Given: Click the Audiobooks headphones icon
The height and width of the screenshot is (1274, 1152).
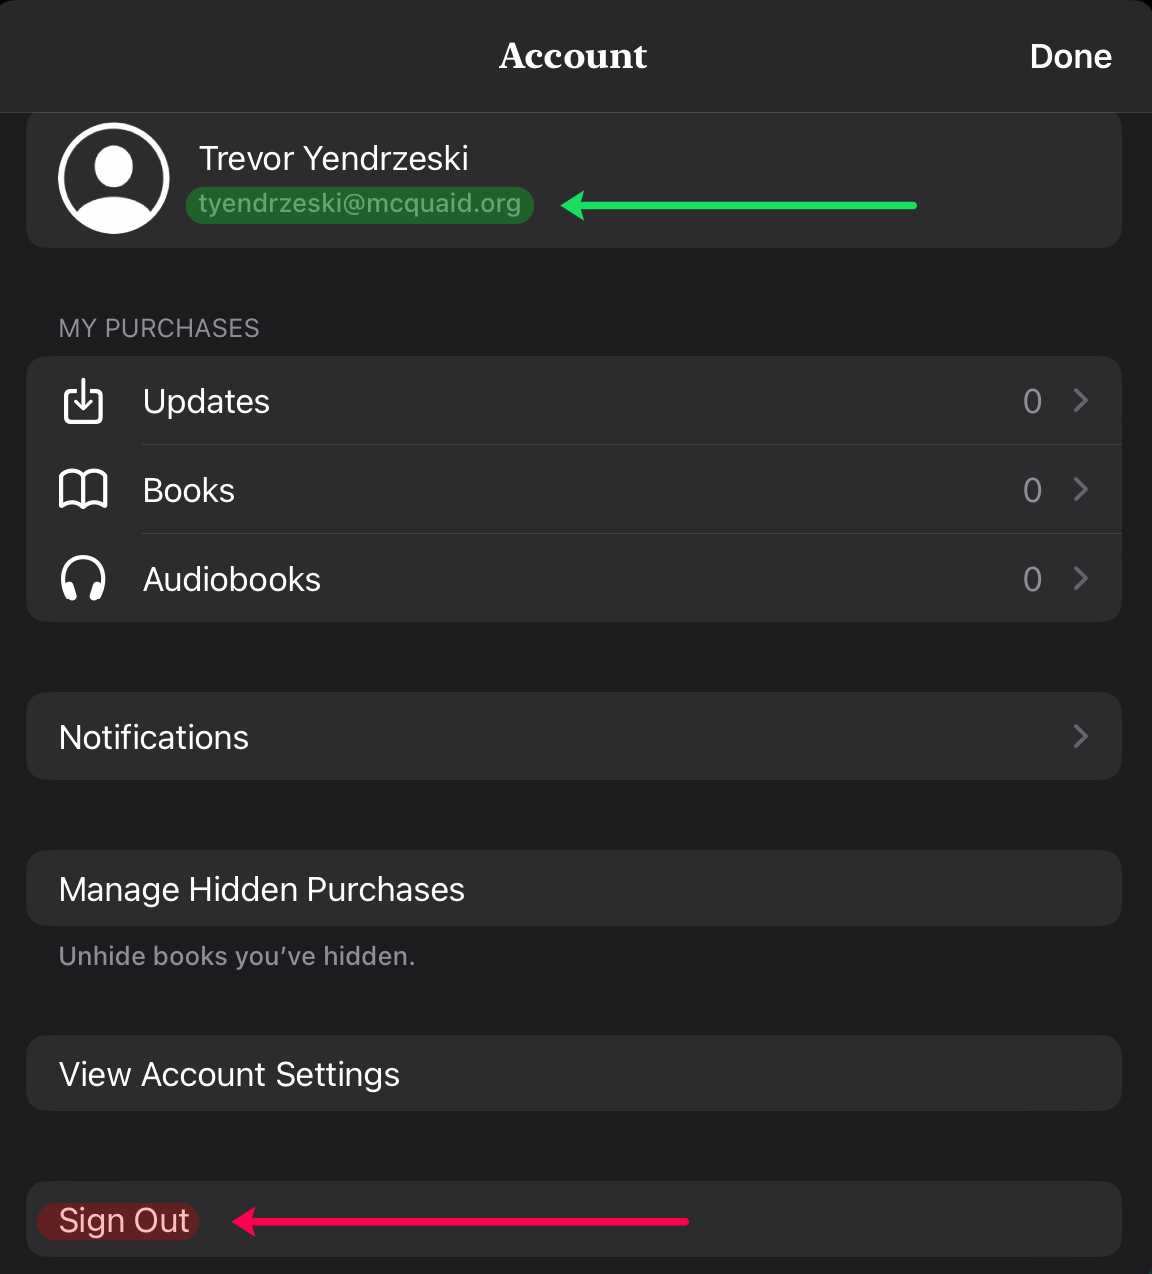Looking at the screenshot, I should 84,579.
